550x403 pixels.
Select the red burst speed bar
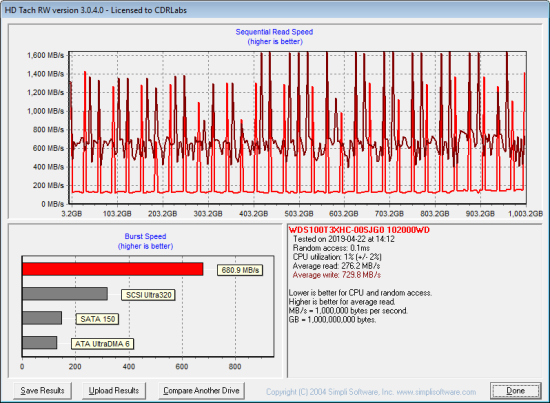113,269
